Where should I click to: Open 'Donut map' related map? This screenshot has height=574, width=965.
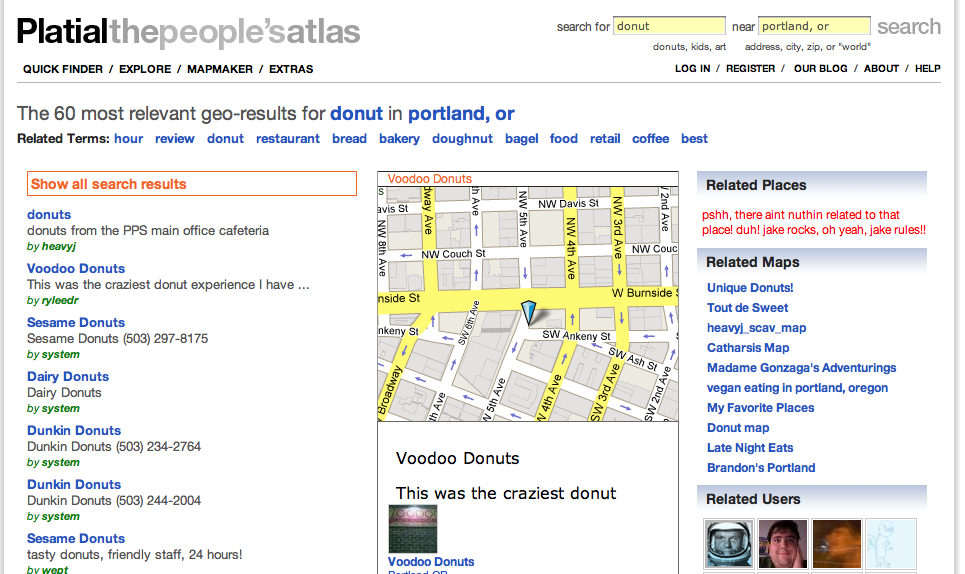[738, 428]
